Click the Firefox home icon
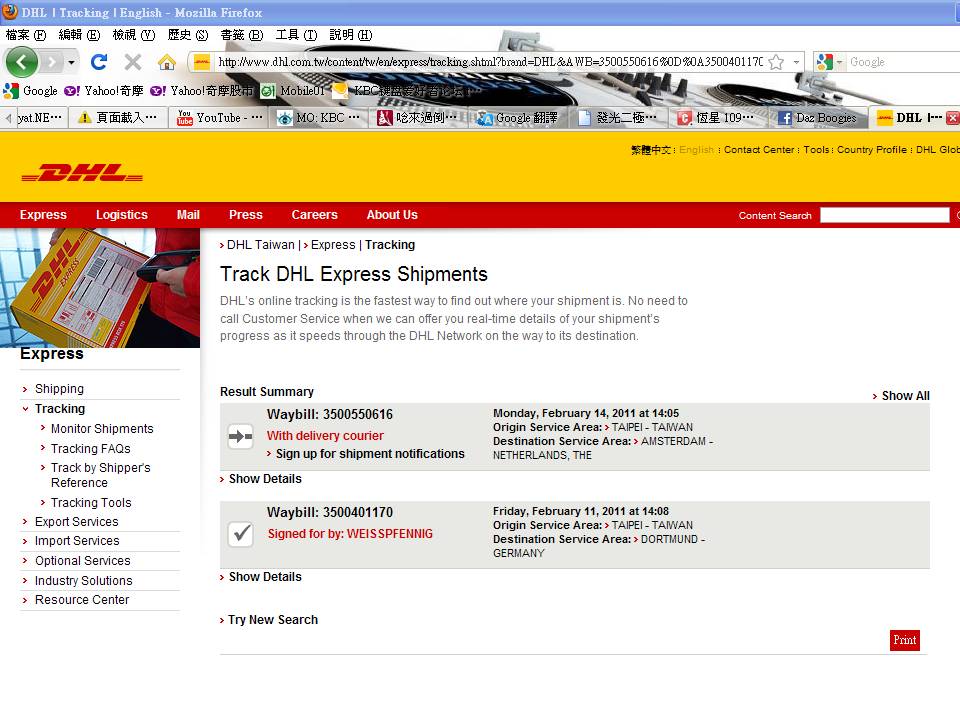 click(166, 61)
